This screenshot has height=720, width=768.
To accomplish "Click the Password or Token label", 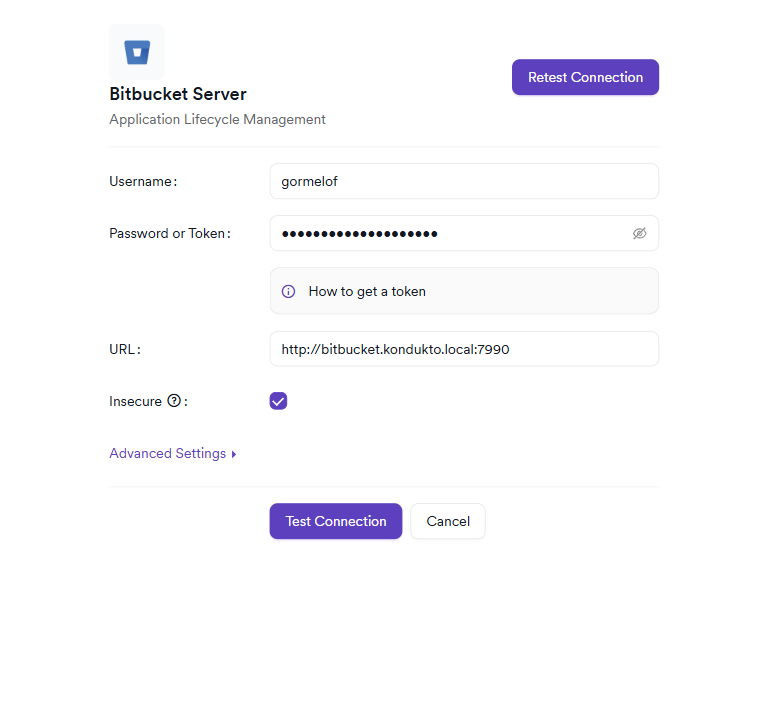I will click(168, 233).
